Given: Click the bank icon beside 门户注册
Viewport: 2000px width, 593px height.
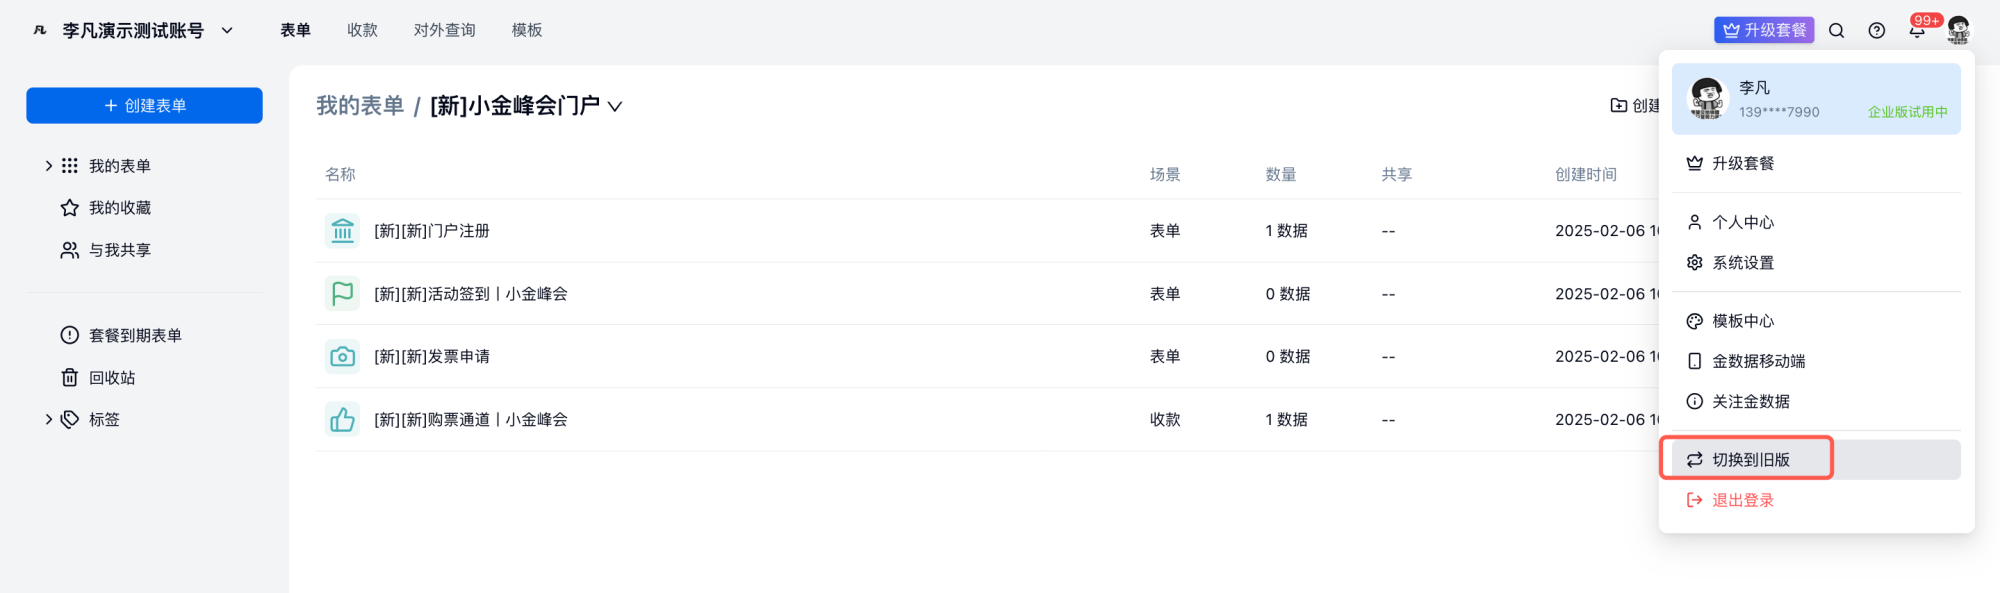Looking at the screenshot, I should point(342,231).
